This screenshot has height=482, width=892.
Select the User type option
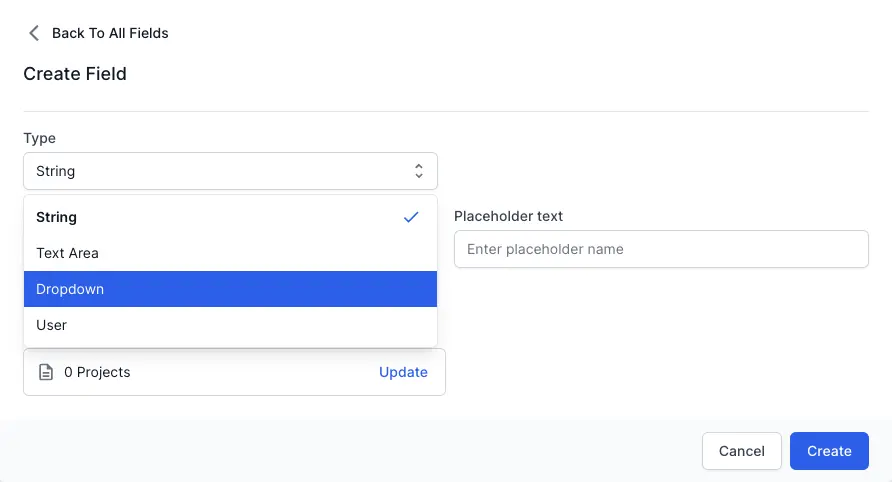coord(52,325)
